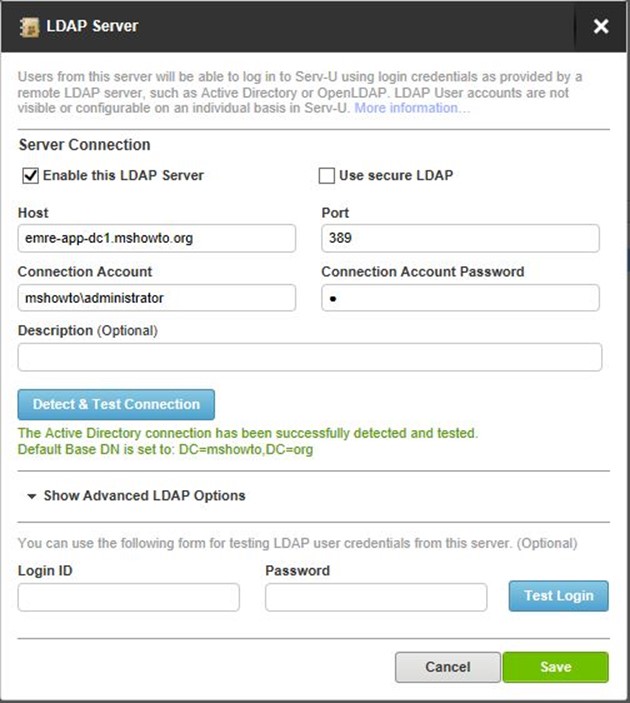Focus the Host input field
The height and width of the screenshot is (703, 630).
point(156,238)
